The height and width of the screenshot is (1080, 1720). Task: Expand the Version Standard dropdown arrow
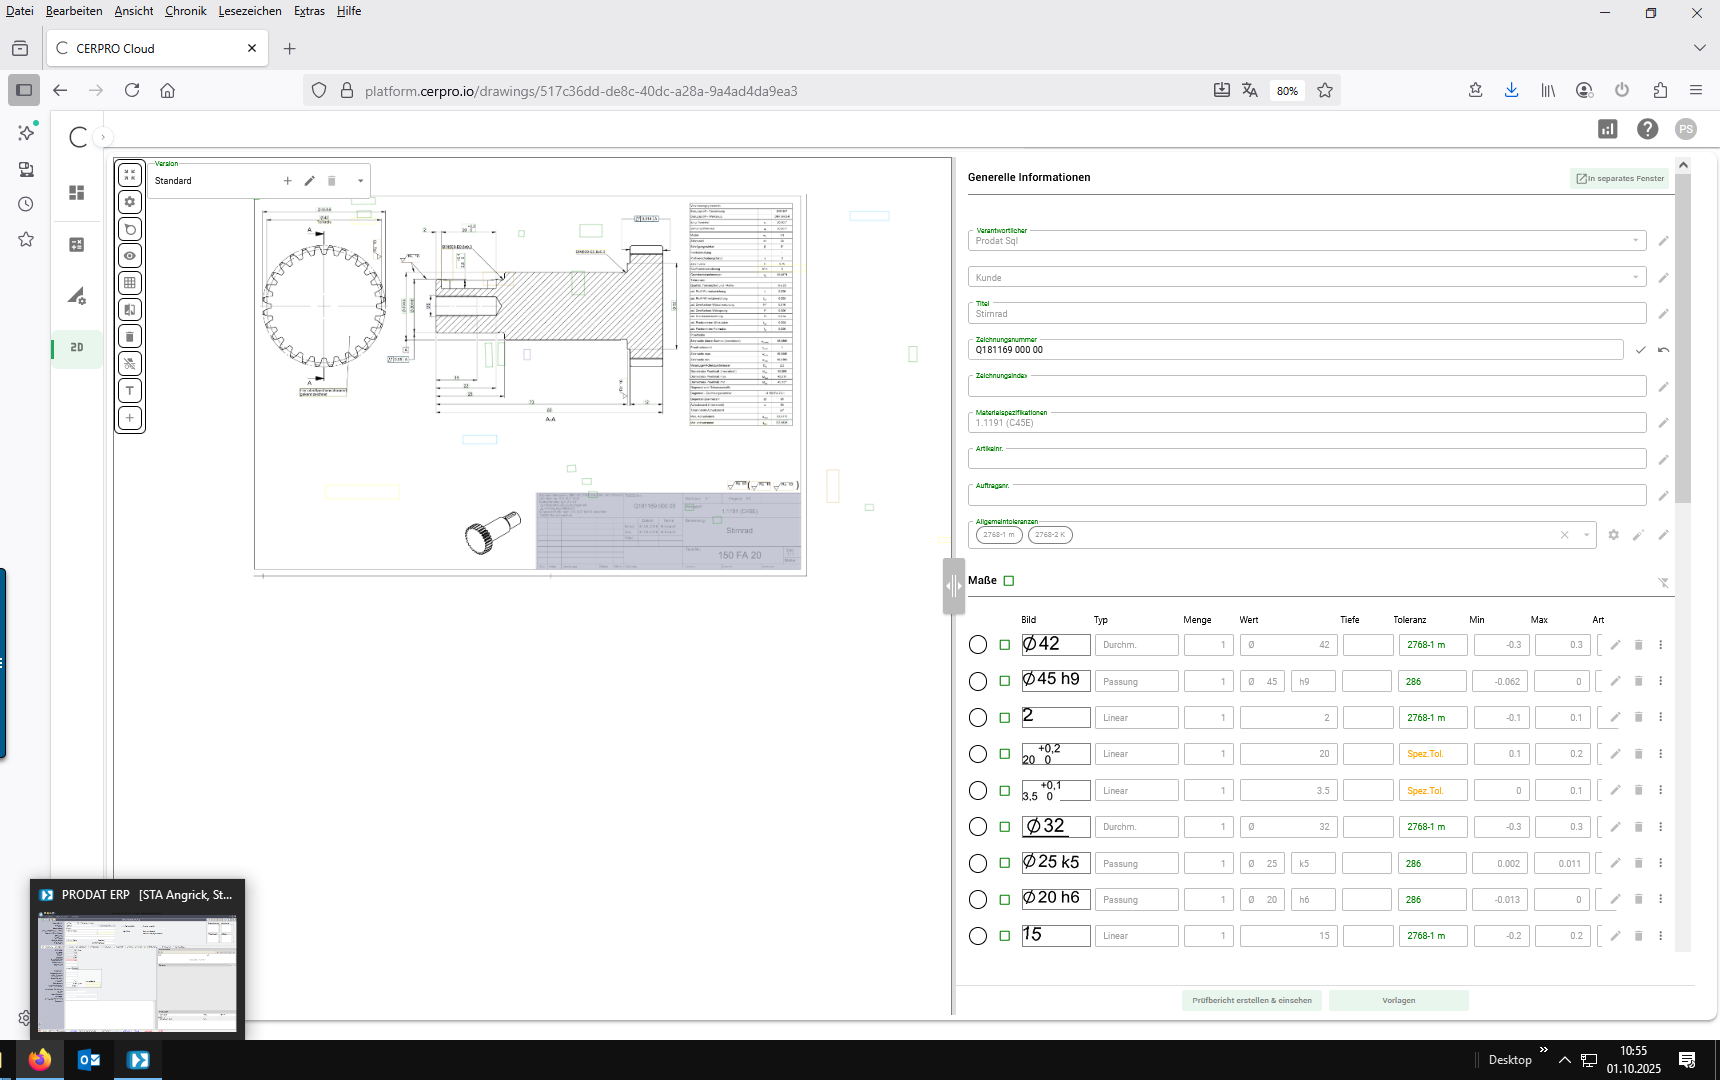[x=361, y=182]
